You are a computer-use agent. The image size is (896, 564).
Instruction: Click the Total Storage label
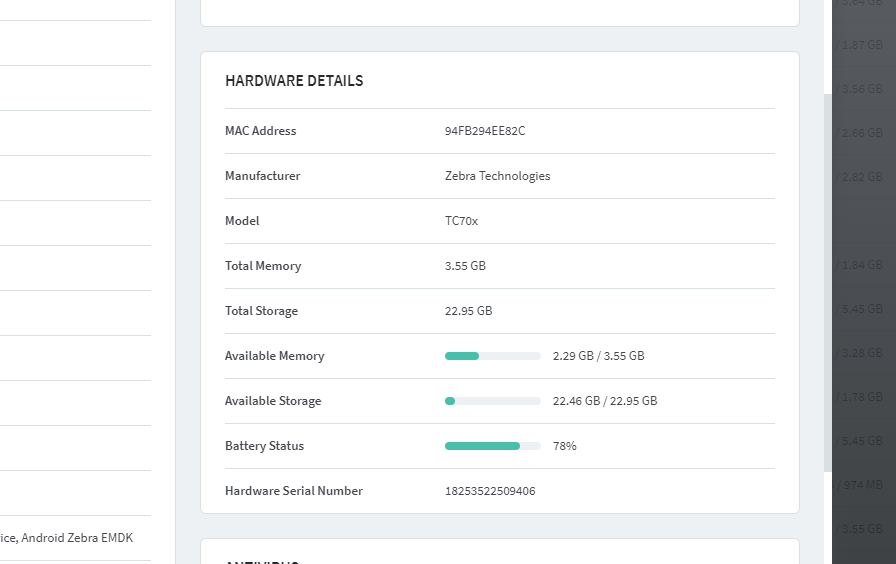[261, 311]
